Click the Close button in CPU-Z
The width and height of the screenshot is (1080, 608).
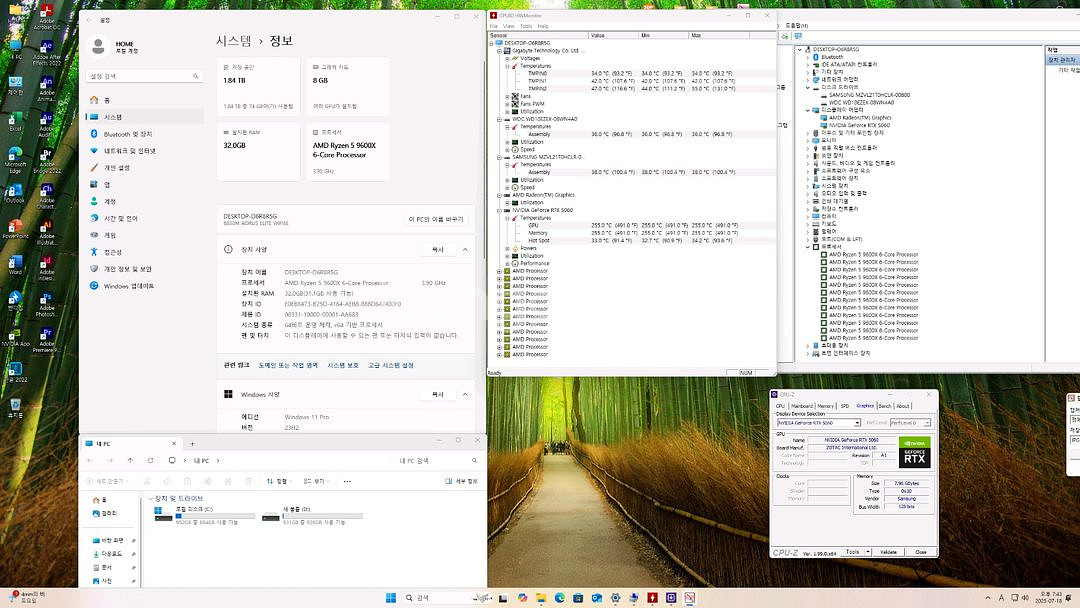point(920,552)
